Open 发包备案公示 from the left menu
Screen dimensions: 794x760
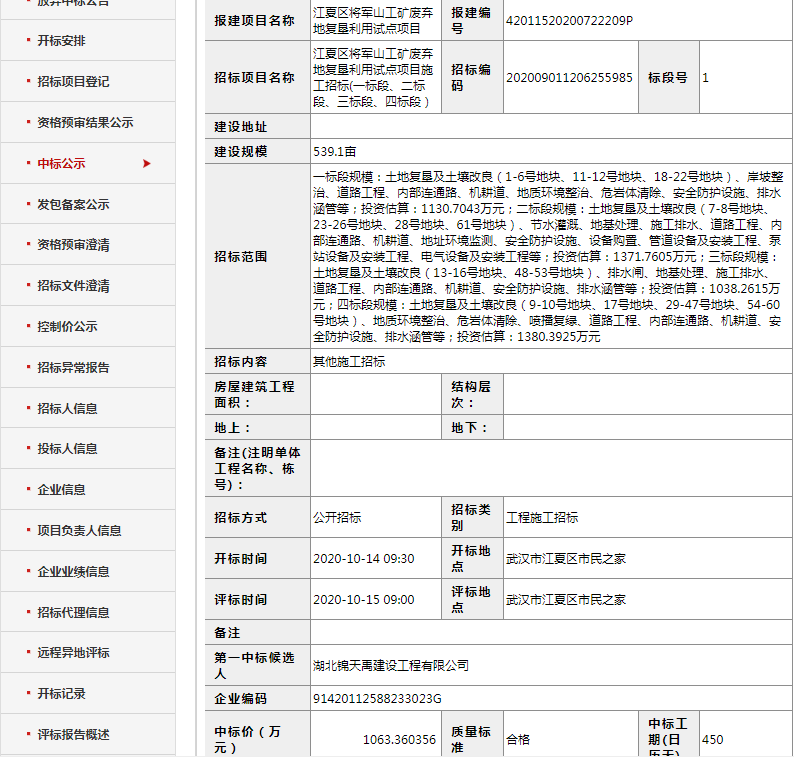pos(73,204)
